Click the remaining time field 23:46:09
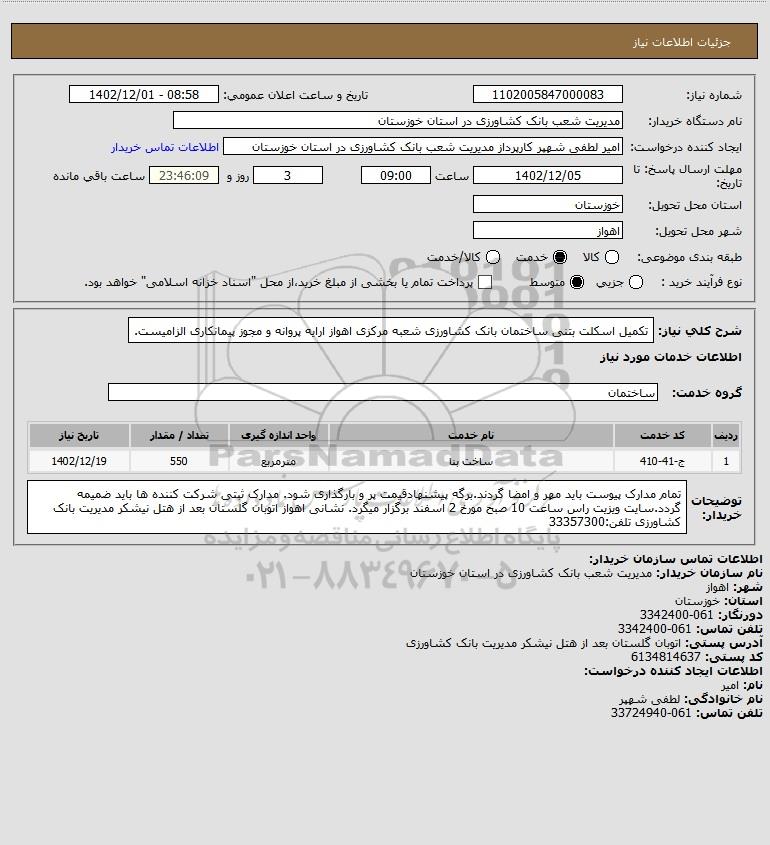This screenshot has height=845, width=770. tap(184, 176)
